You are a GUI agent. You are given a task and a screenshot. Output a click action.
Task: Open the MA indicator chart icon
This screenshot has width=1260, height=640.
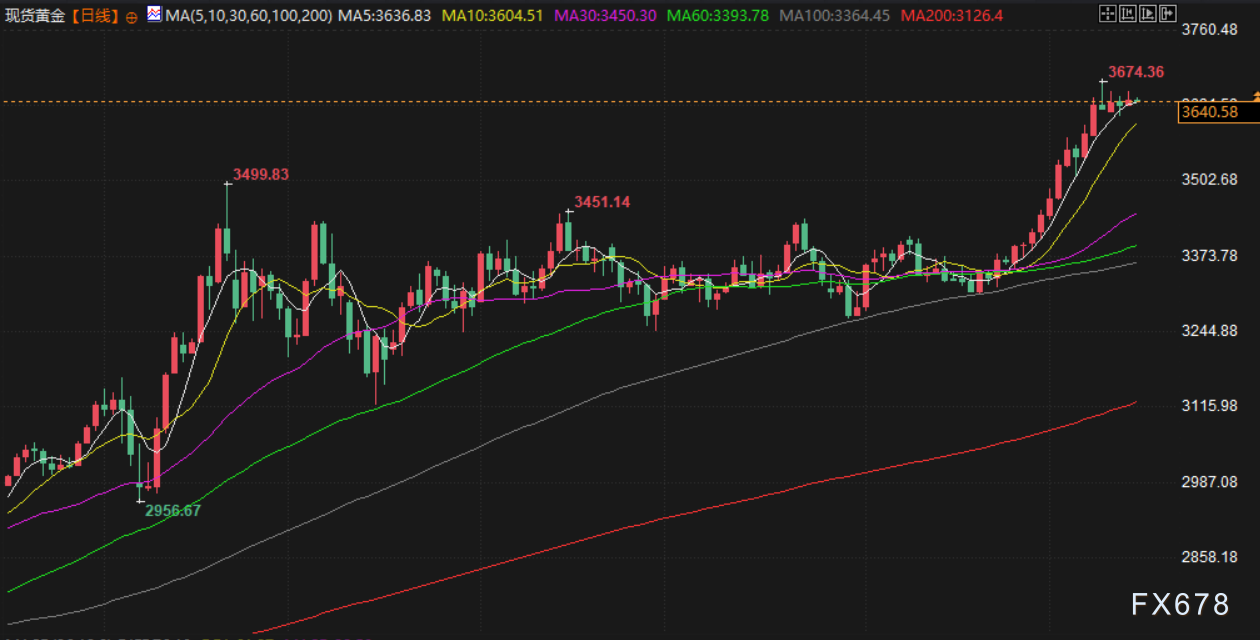[x=153, y=15]
